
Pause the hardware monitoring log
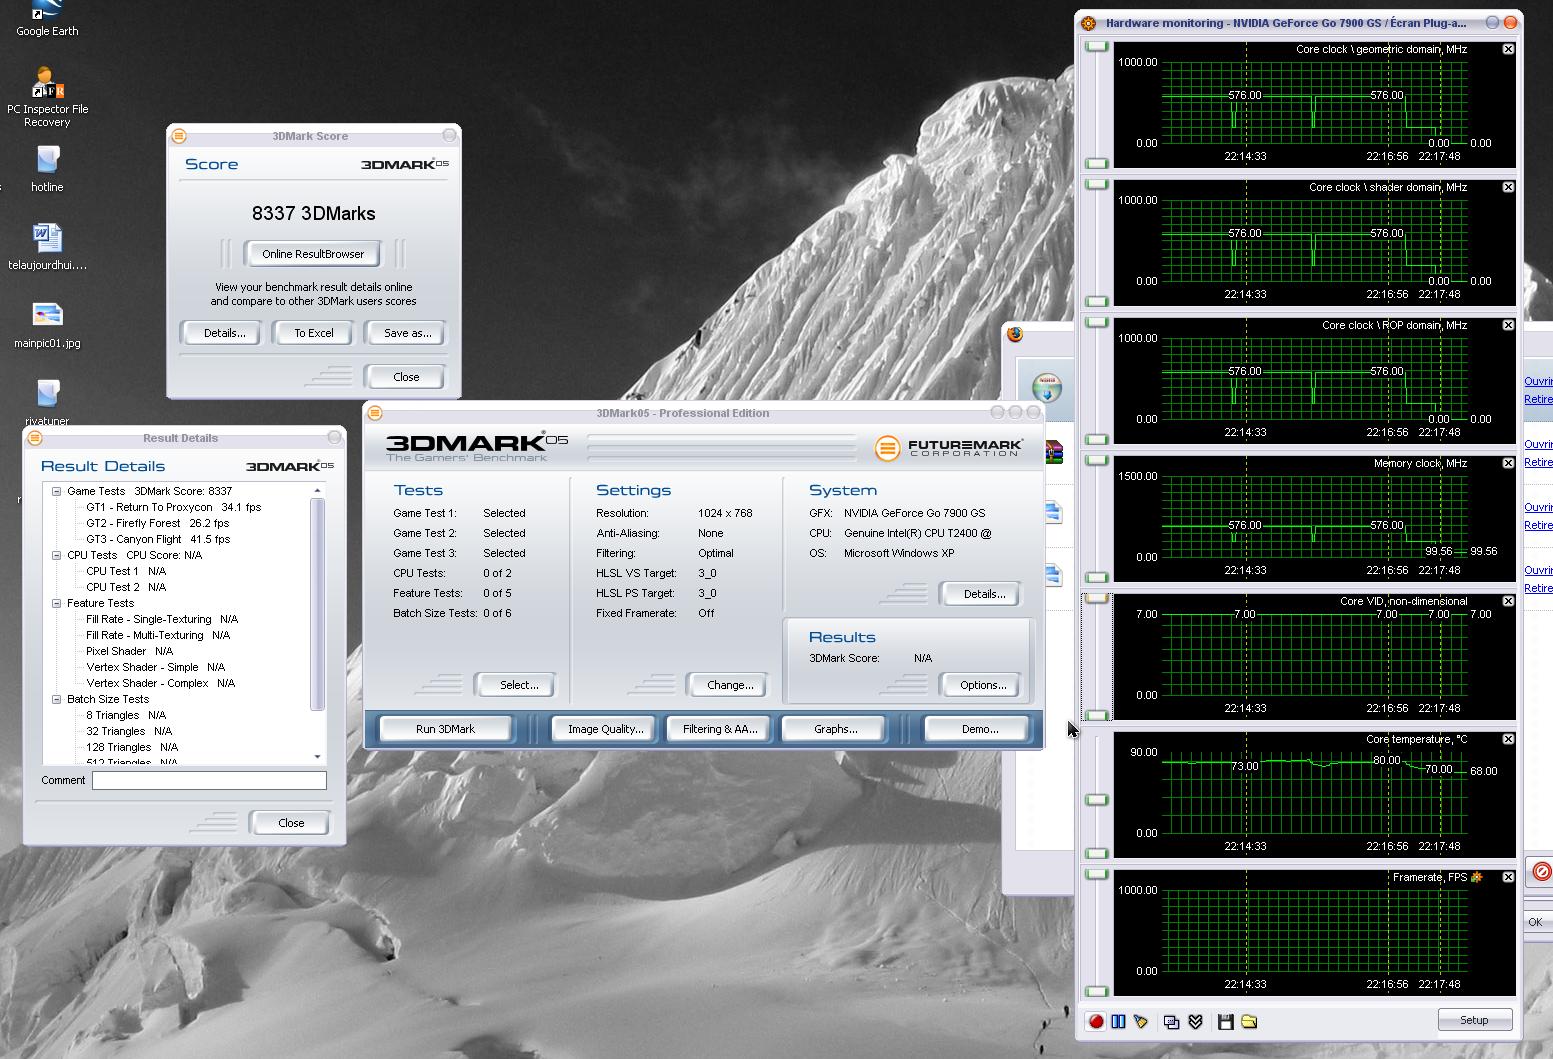click(1118, 1021)
